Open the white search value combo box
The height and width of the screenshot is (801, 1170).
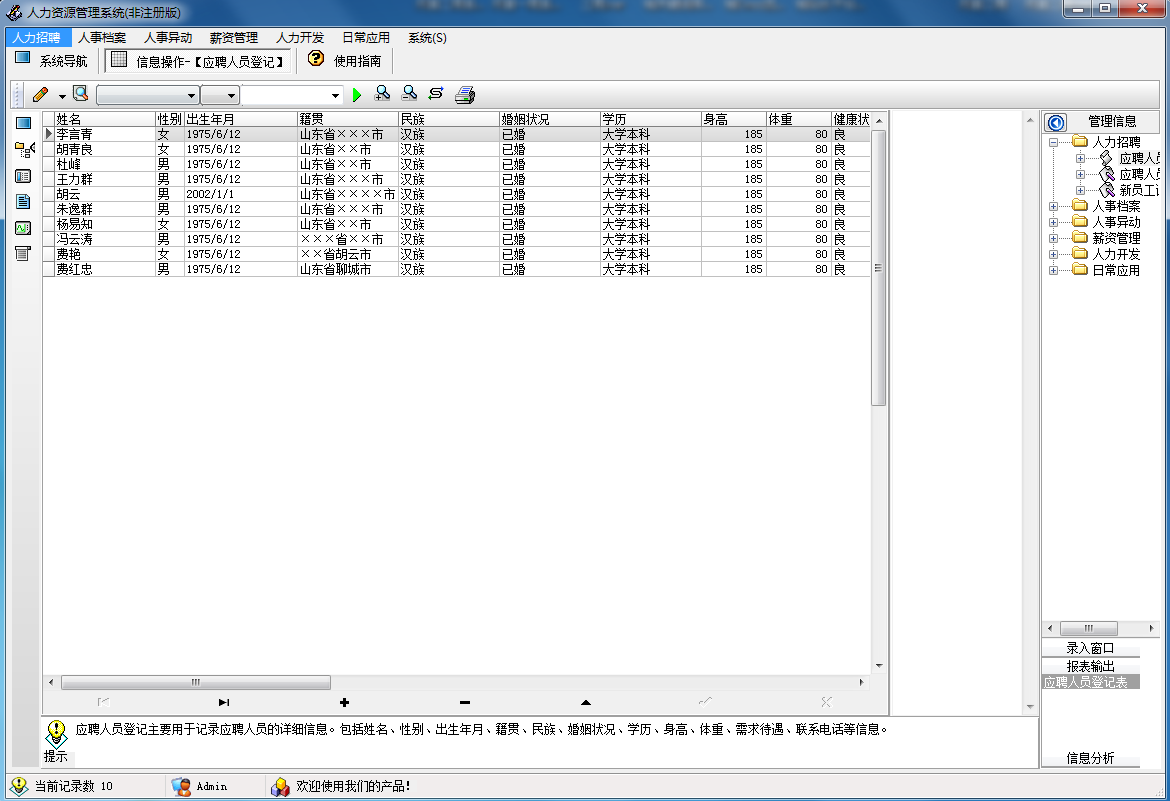291,96
